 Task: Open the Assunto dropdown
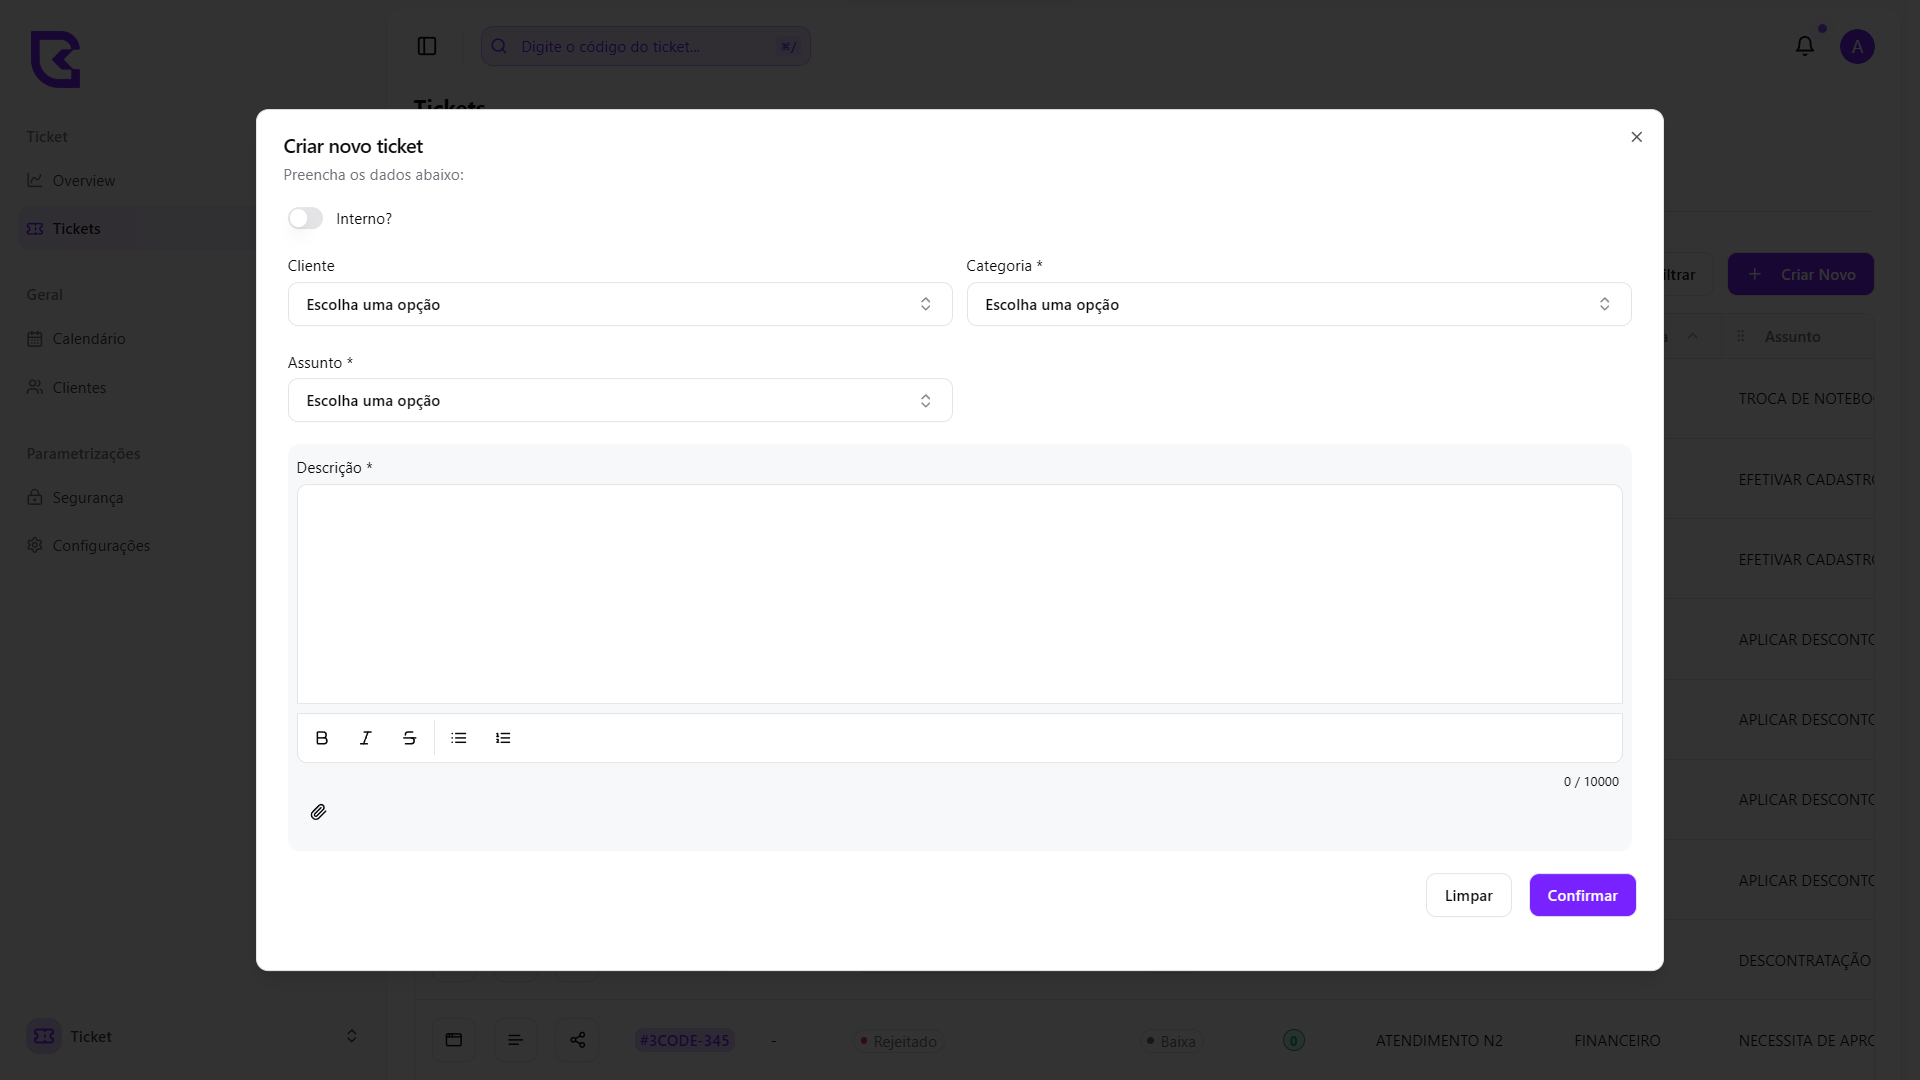pos(619,400)
